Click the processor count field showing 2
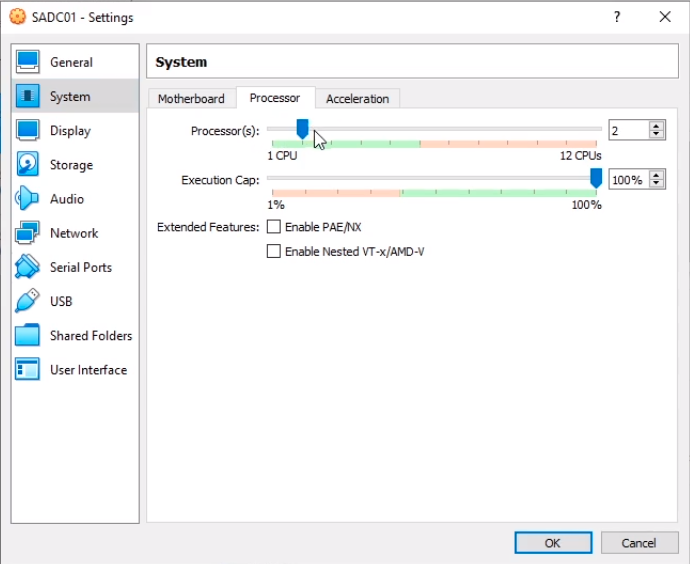The image size is (690, 564). [629, 130]
